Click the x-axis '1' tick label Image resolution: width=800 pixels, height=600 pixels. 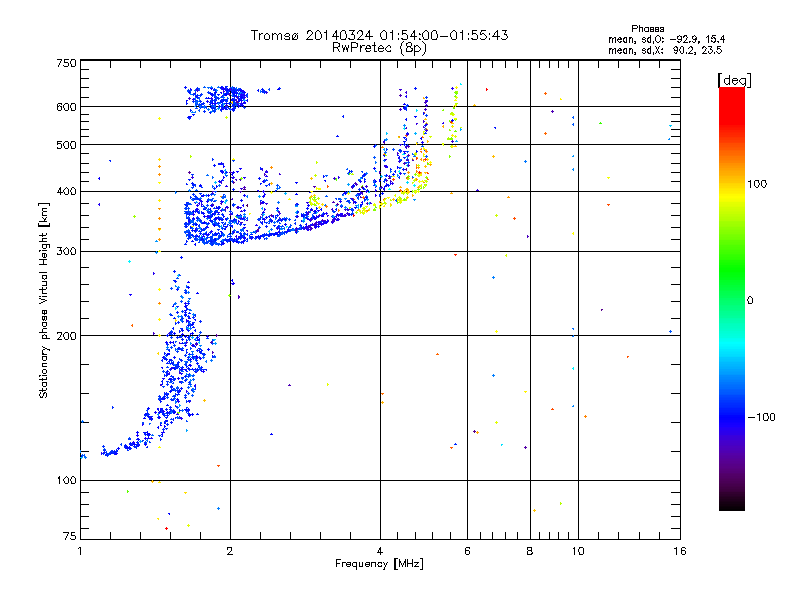click(x=80, y=551)
